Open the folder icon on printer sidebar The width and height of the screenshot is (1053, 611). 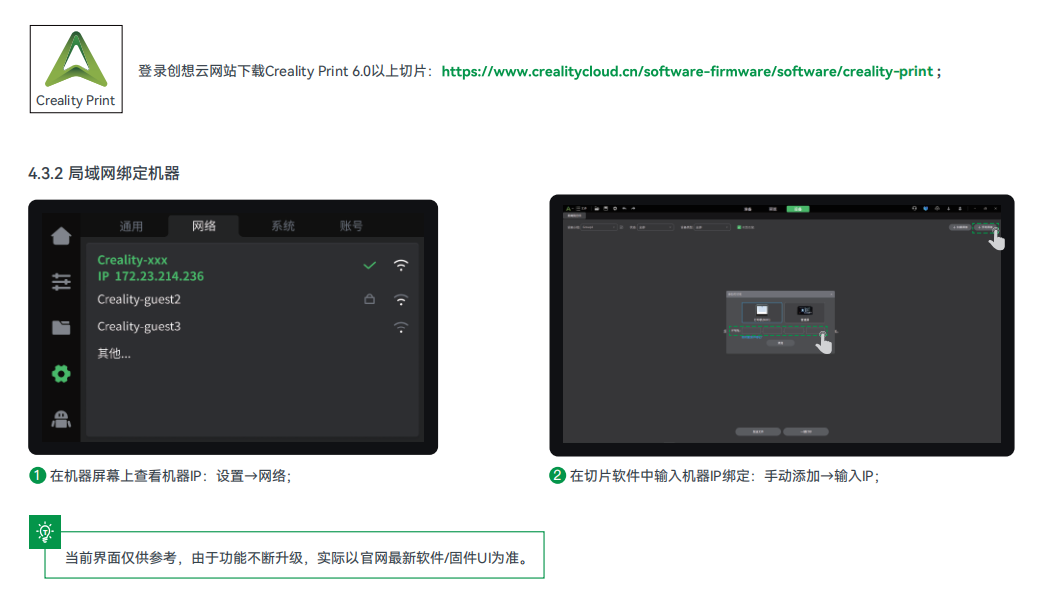point(61,328)
